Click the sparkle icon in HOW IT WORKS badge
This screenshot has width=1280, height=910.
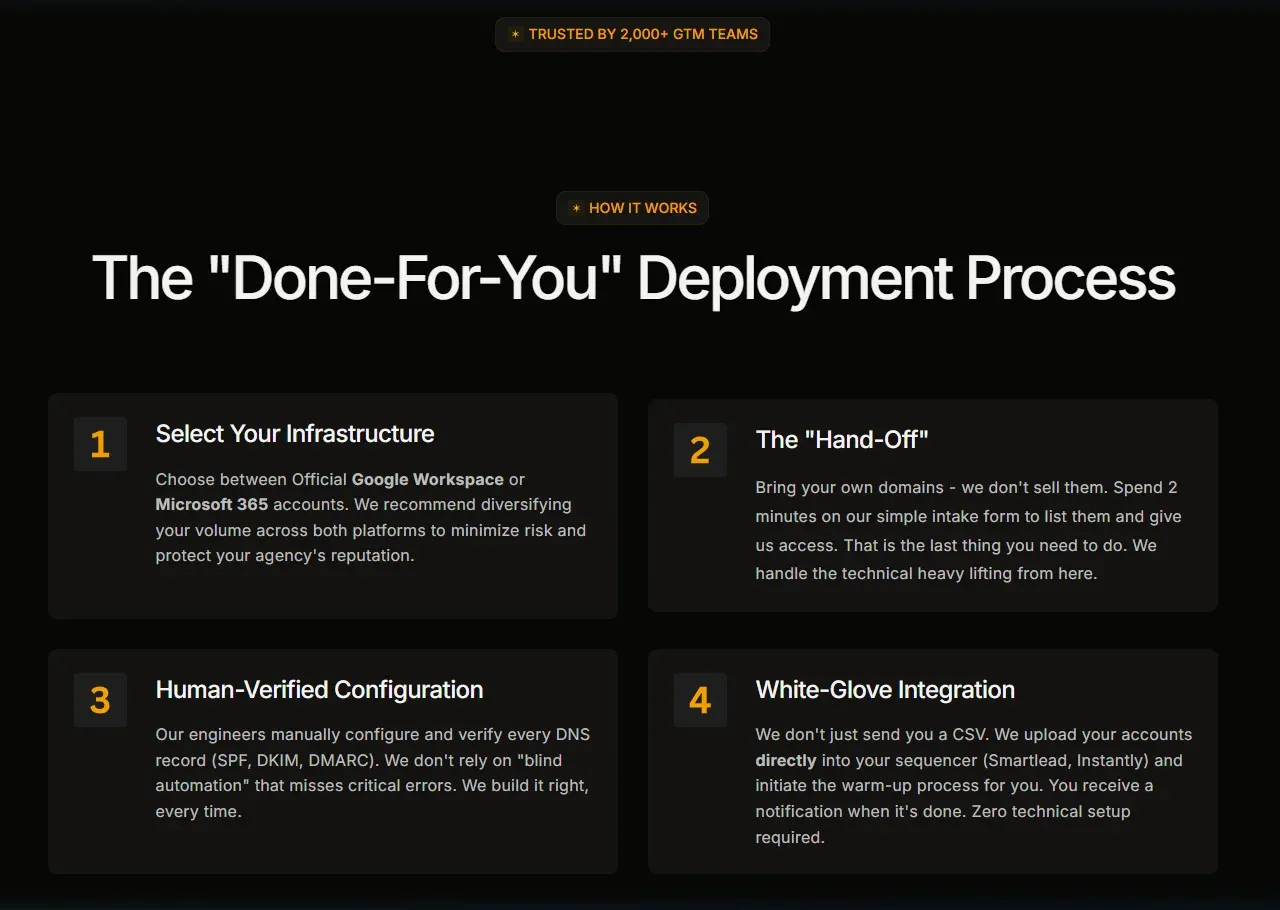click(576, 208)
